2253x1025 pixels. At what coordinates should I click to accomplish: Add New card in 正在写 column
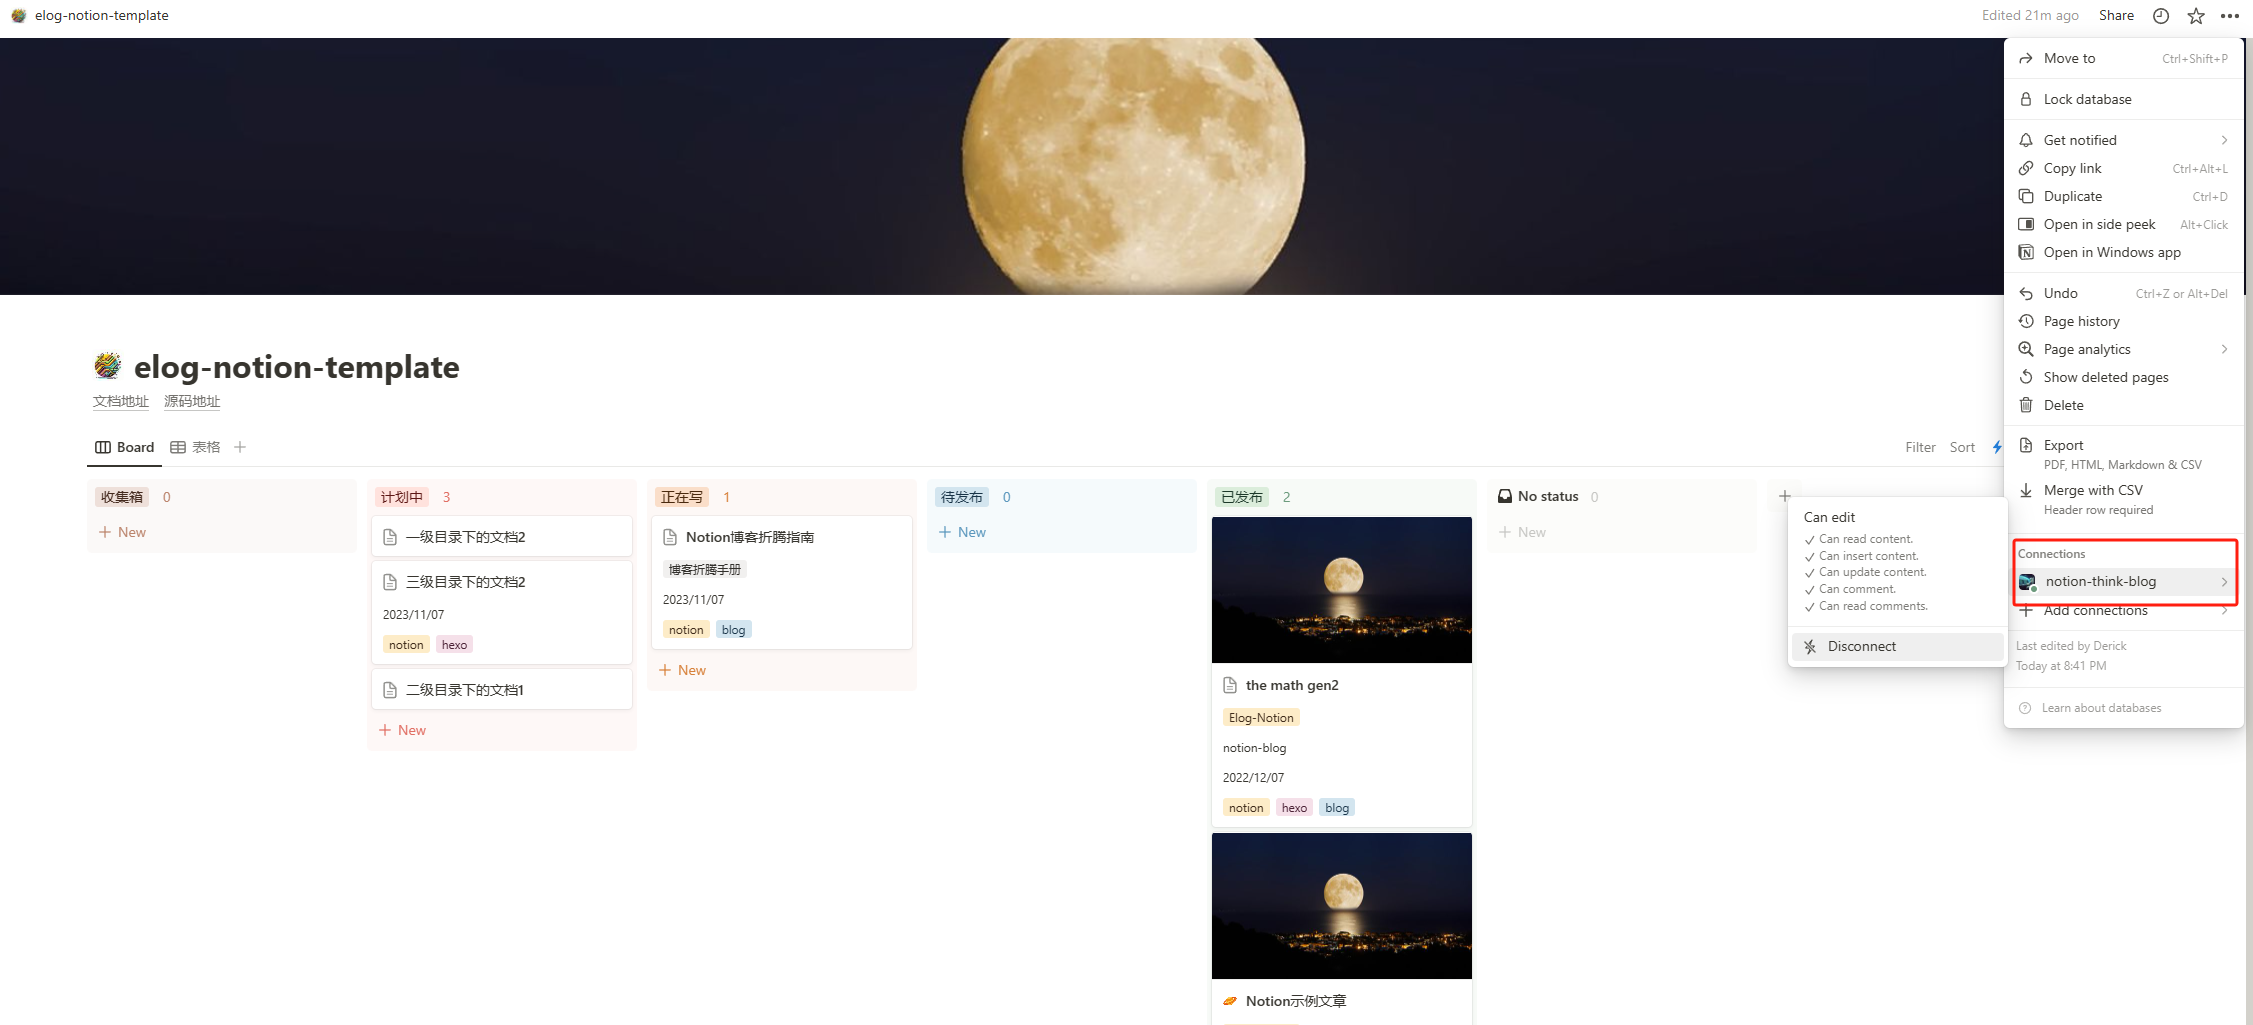pos(682,670)
